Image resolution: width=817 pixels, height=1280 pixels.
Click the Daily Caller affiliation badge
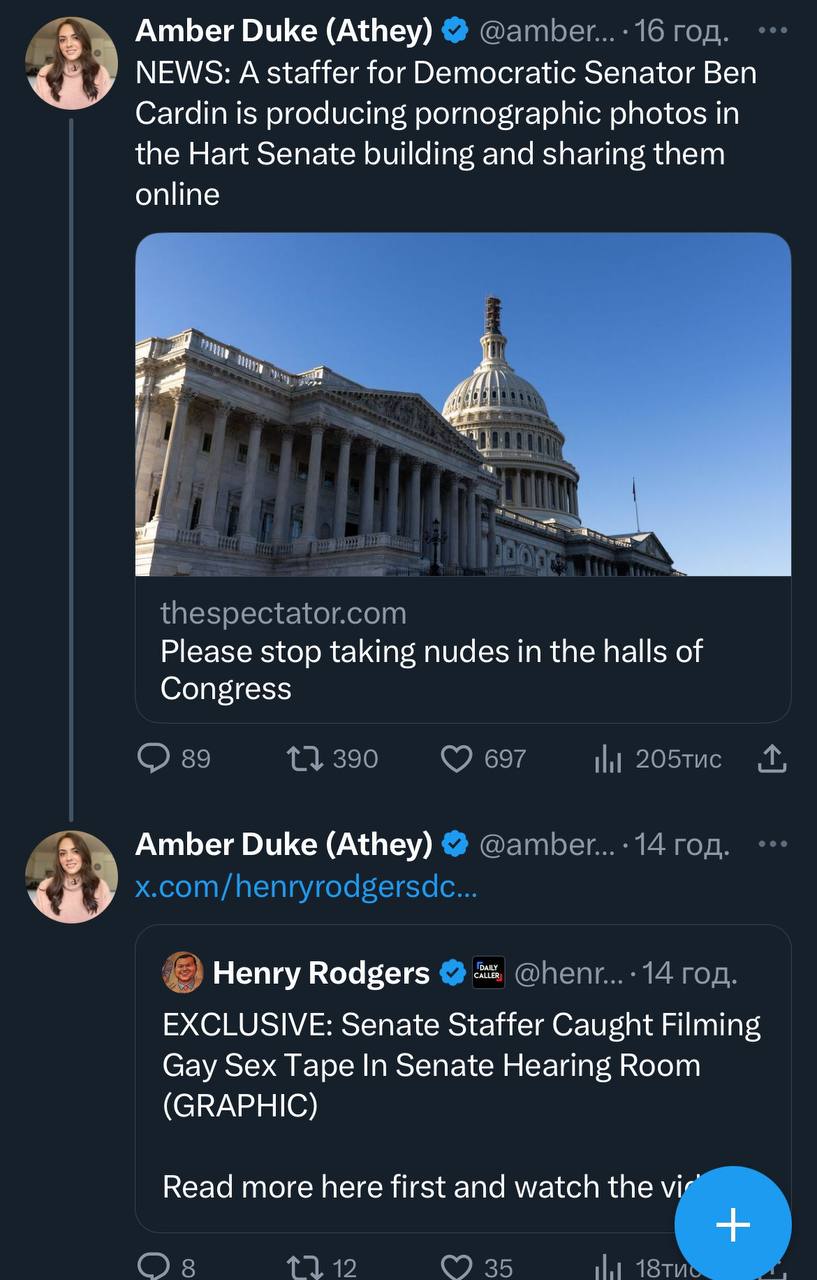point(489,972)
